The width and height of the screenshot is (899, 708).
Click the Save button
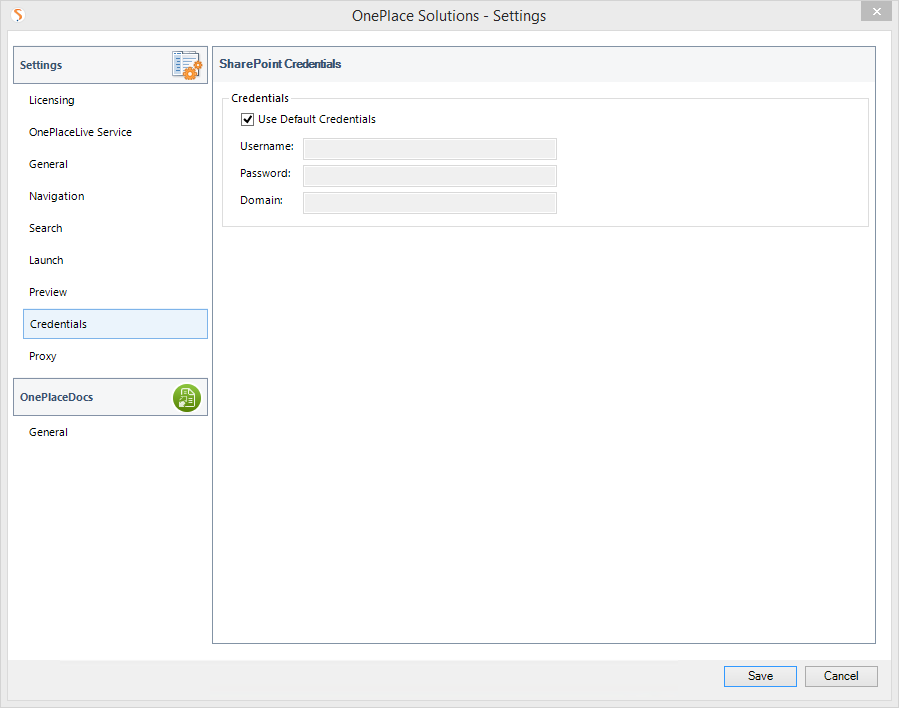coord(760,676)
